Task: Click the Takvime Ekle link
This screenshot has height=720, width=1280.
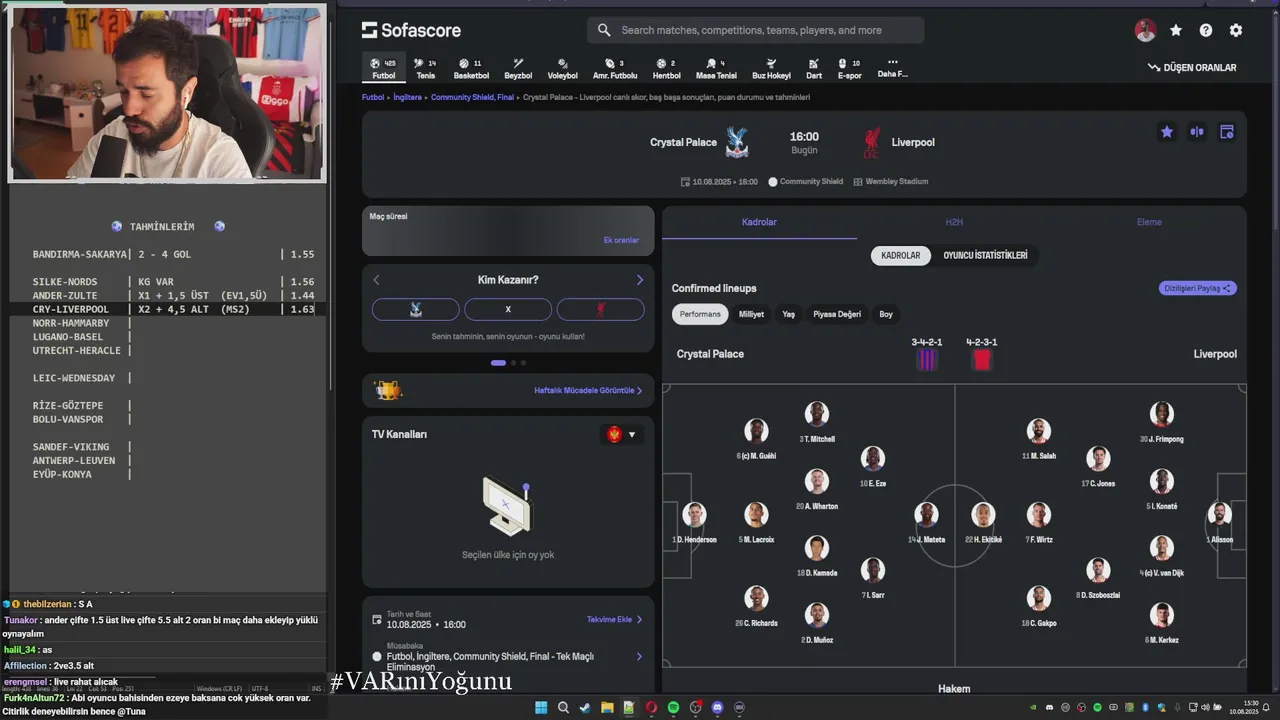Action: coord(614,620)
